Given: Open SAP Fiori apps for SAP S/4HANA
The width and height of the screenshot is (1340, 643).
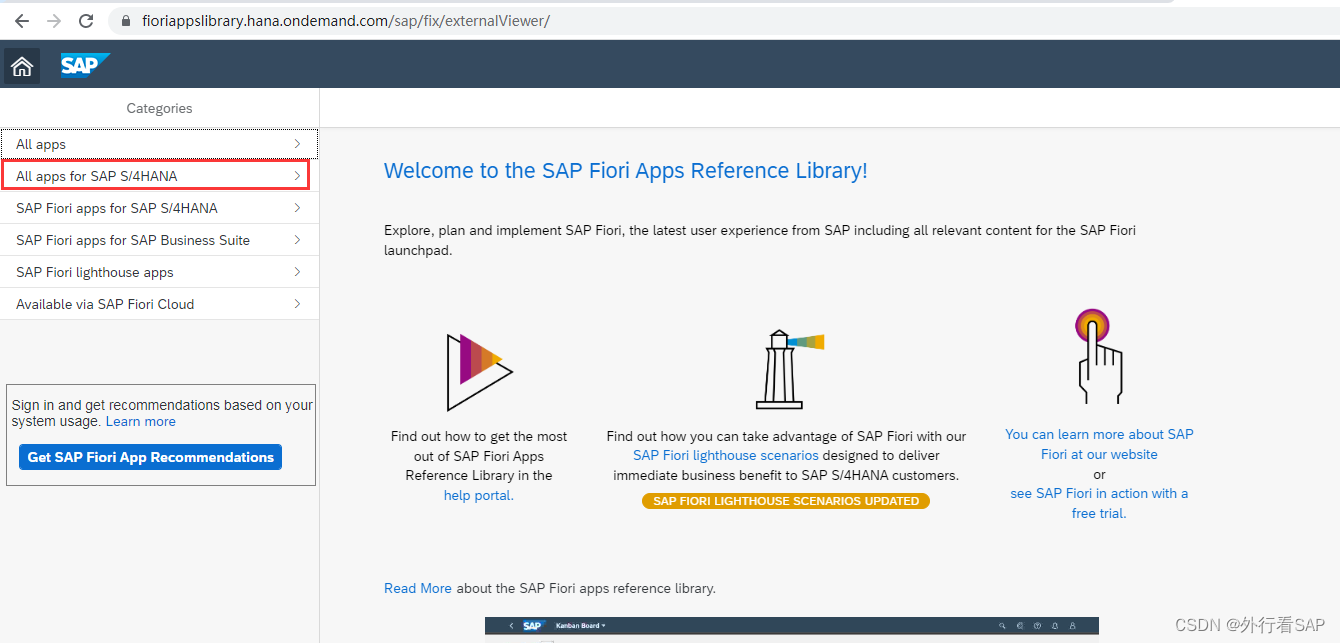Looking at the screenshot, I should 159,208.
